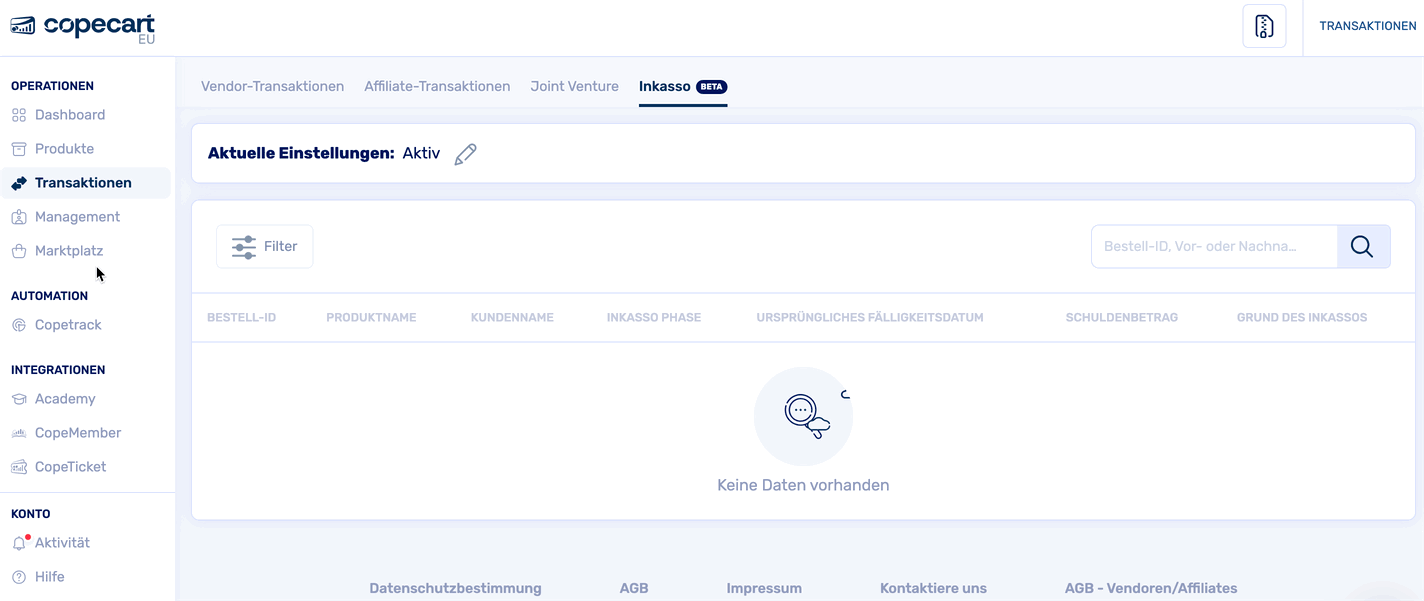Image resolution: width=1424 pixels, height=601 pixels.
Task: Open the Datenschutzbestimmung footer link
Action: (455, 588)
